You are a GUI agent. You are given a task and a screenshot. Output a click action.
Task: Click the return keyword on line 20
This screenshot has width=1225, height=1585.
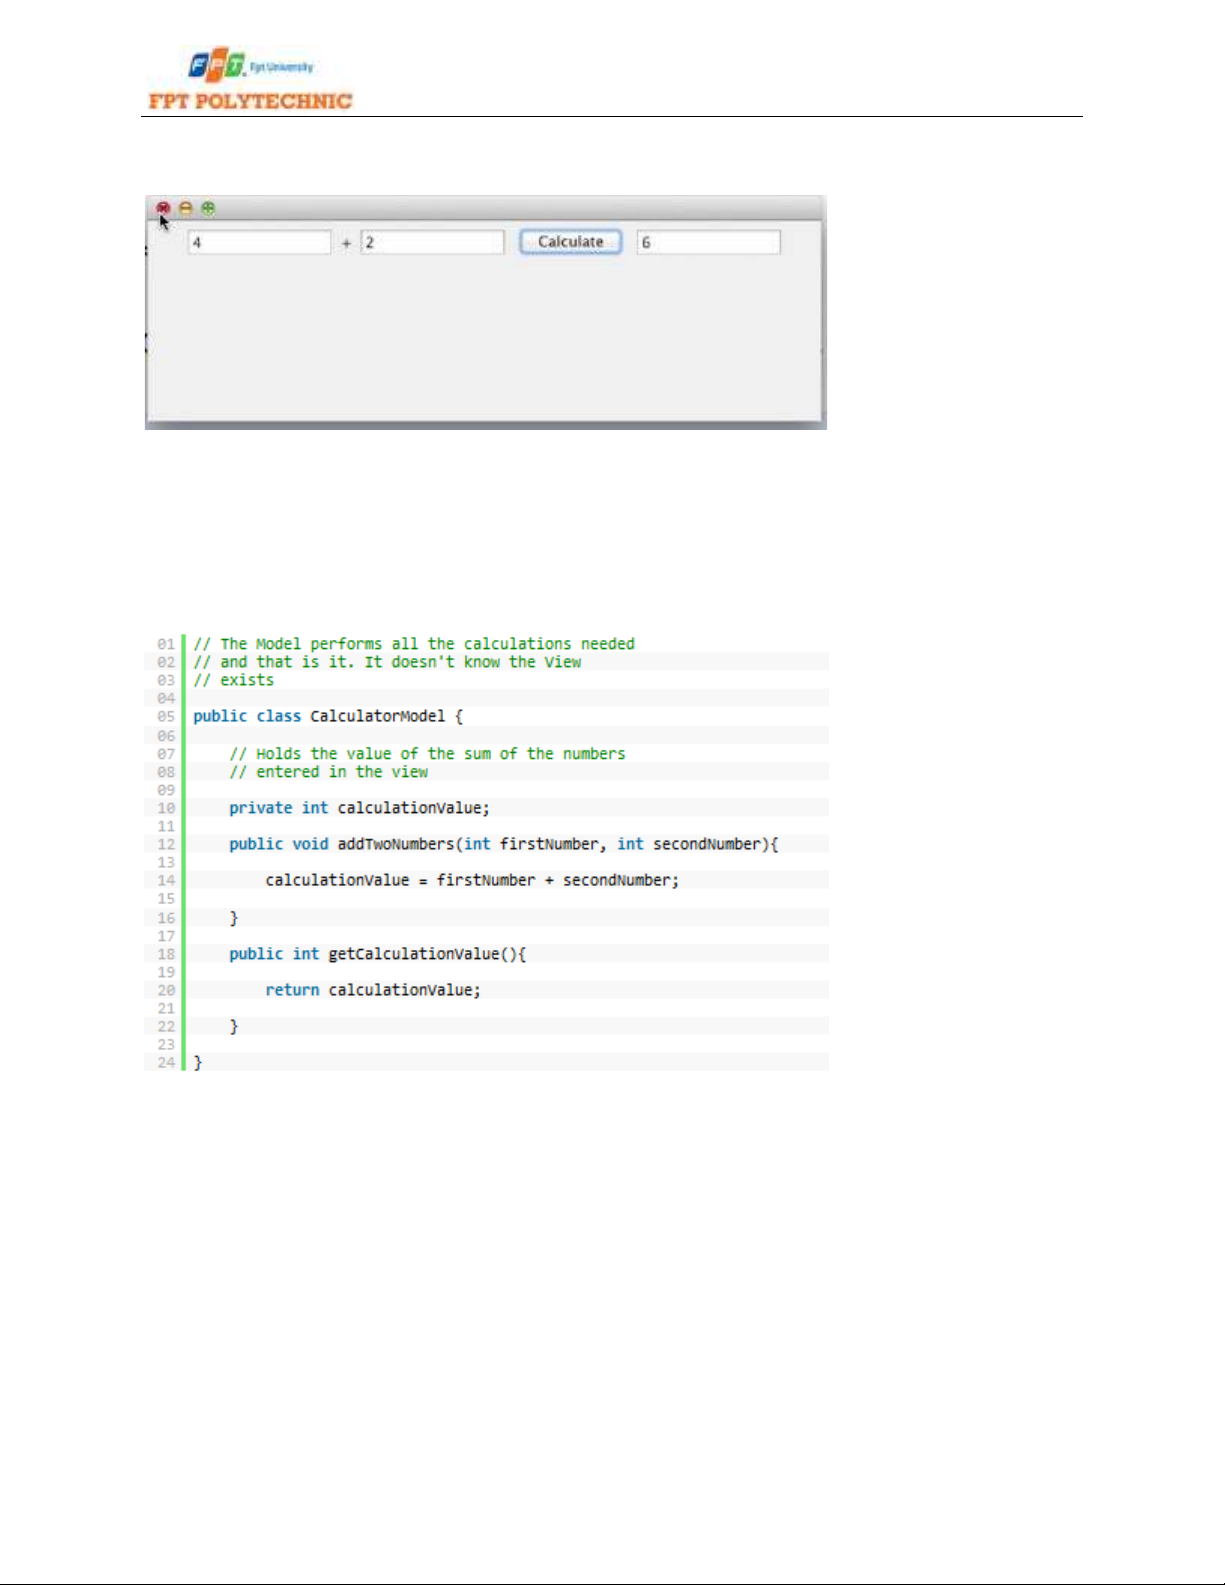pyautogui.click(x=292, y=990)
